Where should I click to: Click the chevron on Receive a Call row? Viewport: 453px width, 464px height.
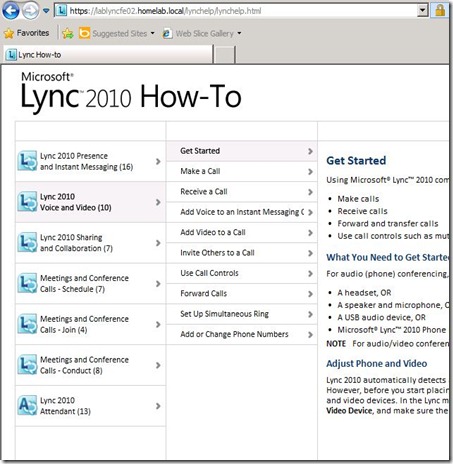click(310, 192)
